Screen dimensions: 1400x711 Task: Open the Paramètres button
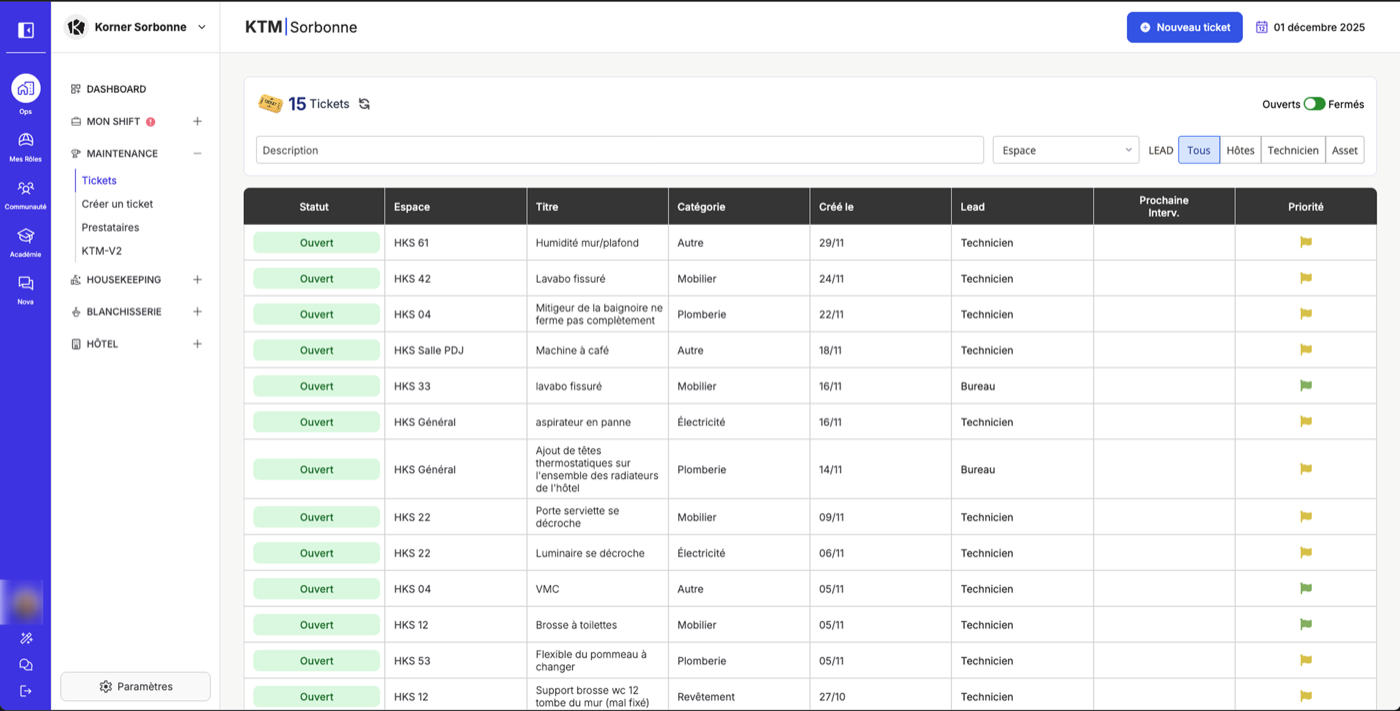point(136,687)
